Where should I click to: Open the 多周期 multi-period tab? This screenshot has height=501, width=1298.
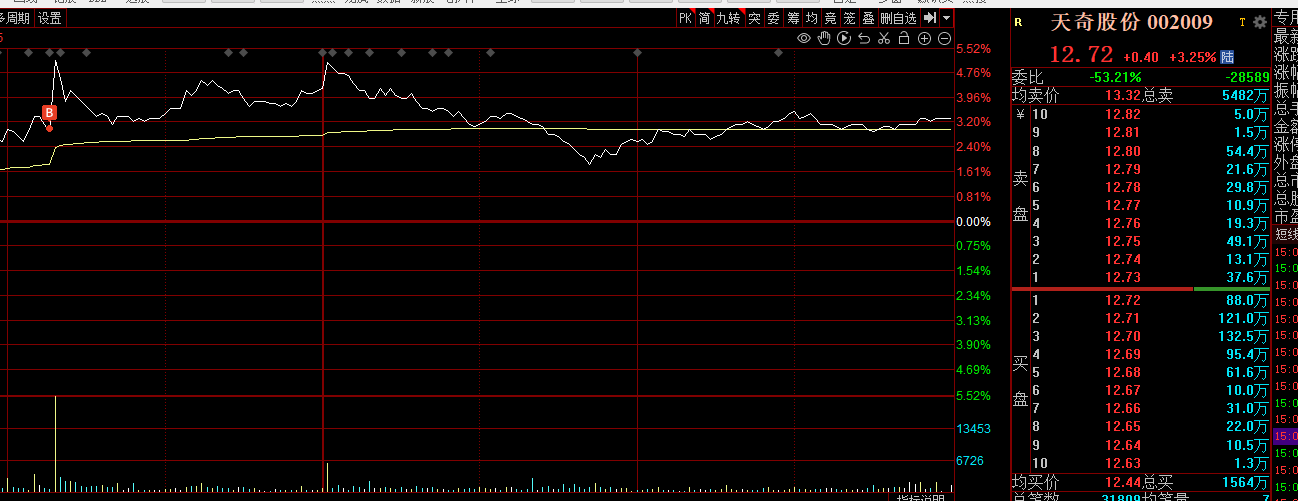tap(16, 18)
